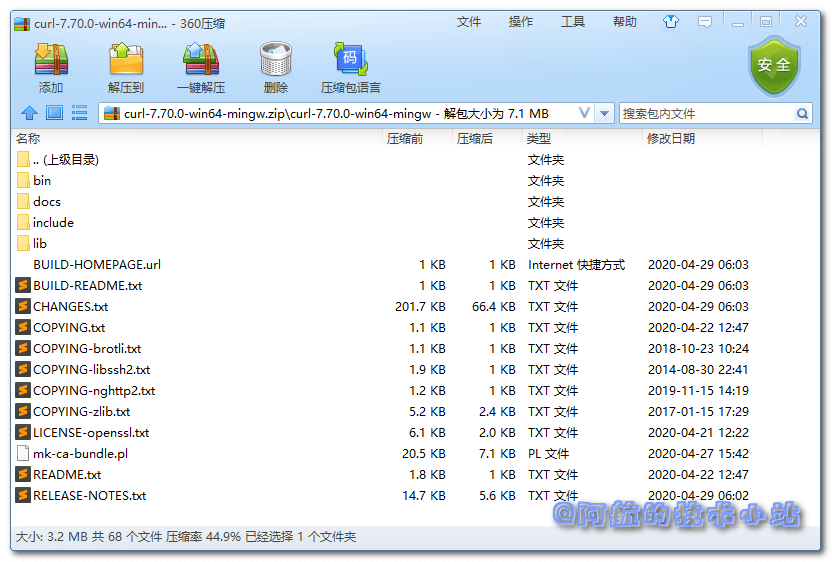
Task: Select BUILD-HOMEPAGE.url file name
Action: [x=97, y=264]
